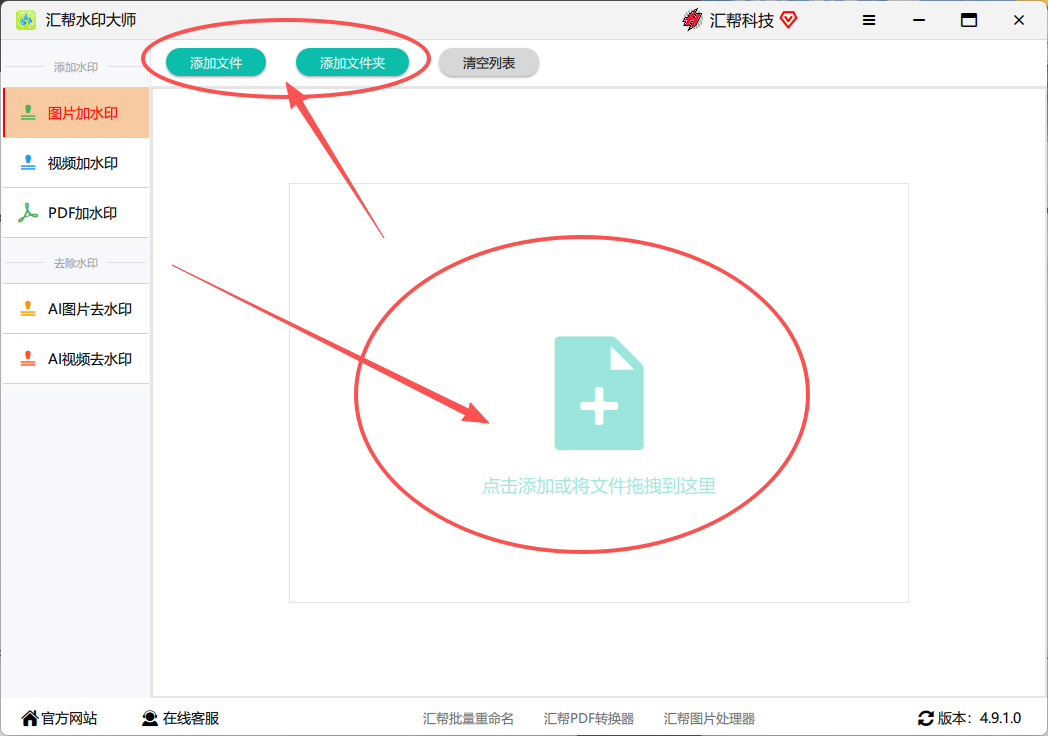Click the orange stamp icon for AI图片去水印

(28, 308)
